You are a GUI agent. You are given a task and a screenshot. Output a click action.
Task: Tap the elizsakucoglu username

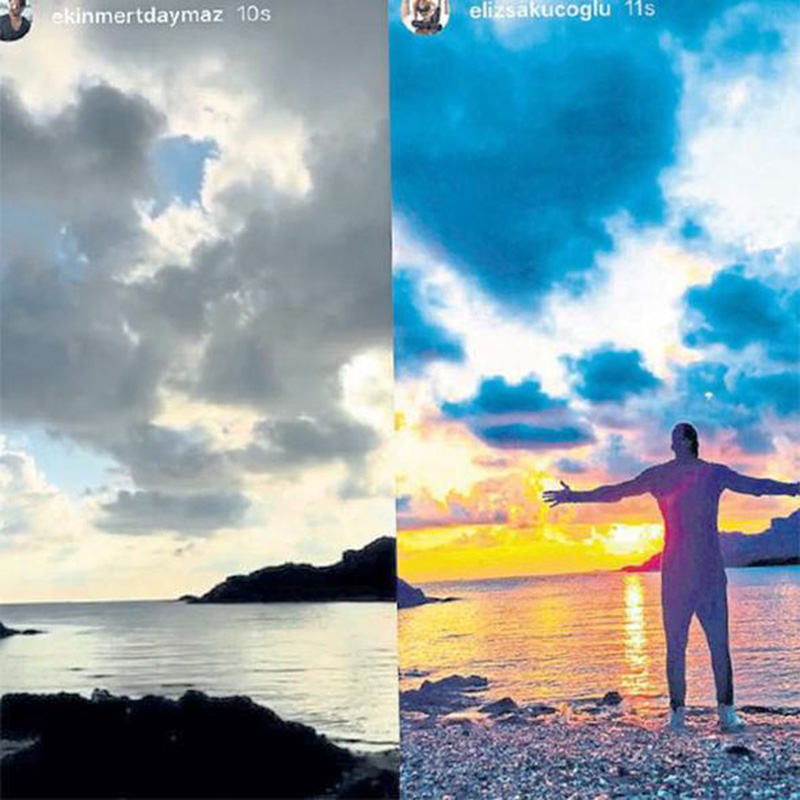pyautogui.click(x=540, y=11)
